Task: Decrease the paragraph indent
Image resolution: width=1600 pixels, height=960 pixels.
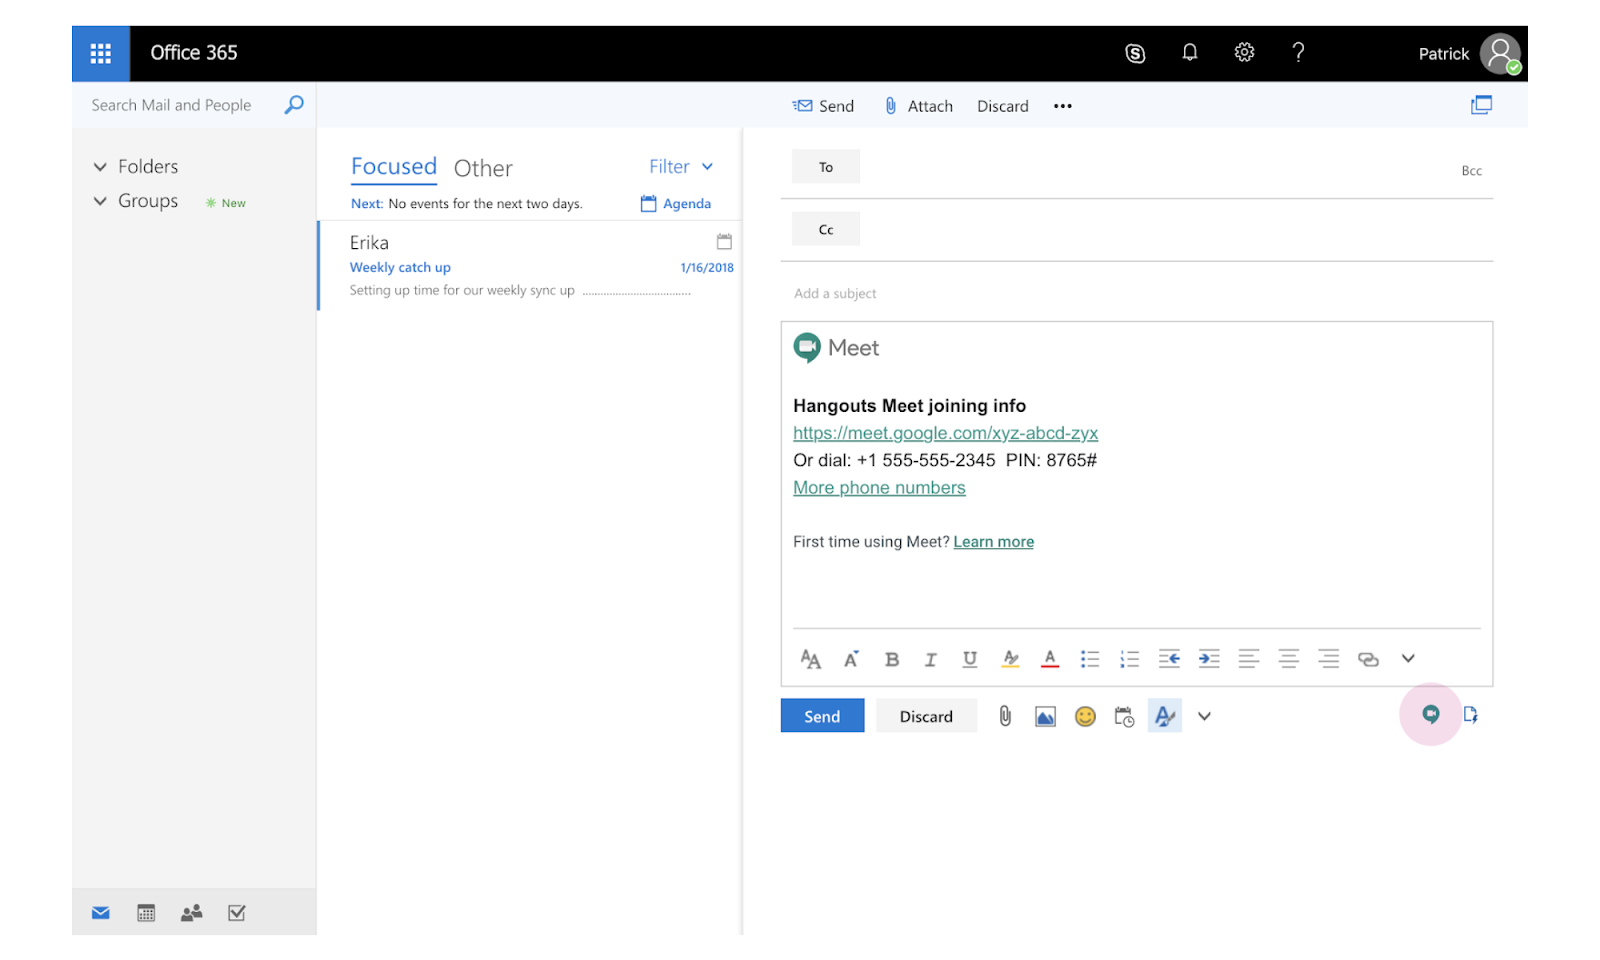Action: tap(1169, 658)
